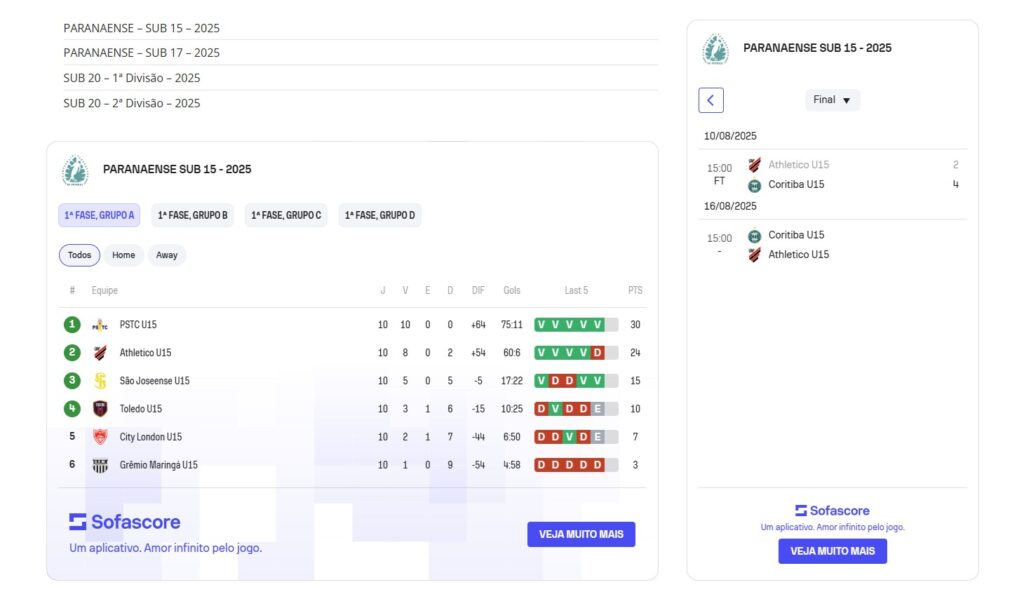Click PSTC U15 Last 5 form strip
The width and height of the screenshot is (1024, 594).
[x=576, y=324]
